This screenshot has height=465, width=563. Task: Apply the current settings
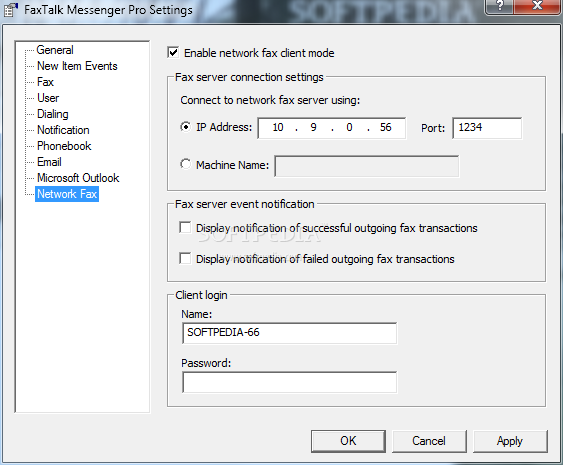tap(510, 441)
